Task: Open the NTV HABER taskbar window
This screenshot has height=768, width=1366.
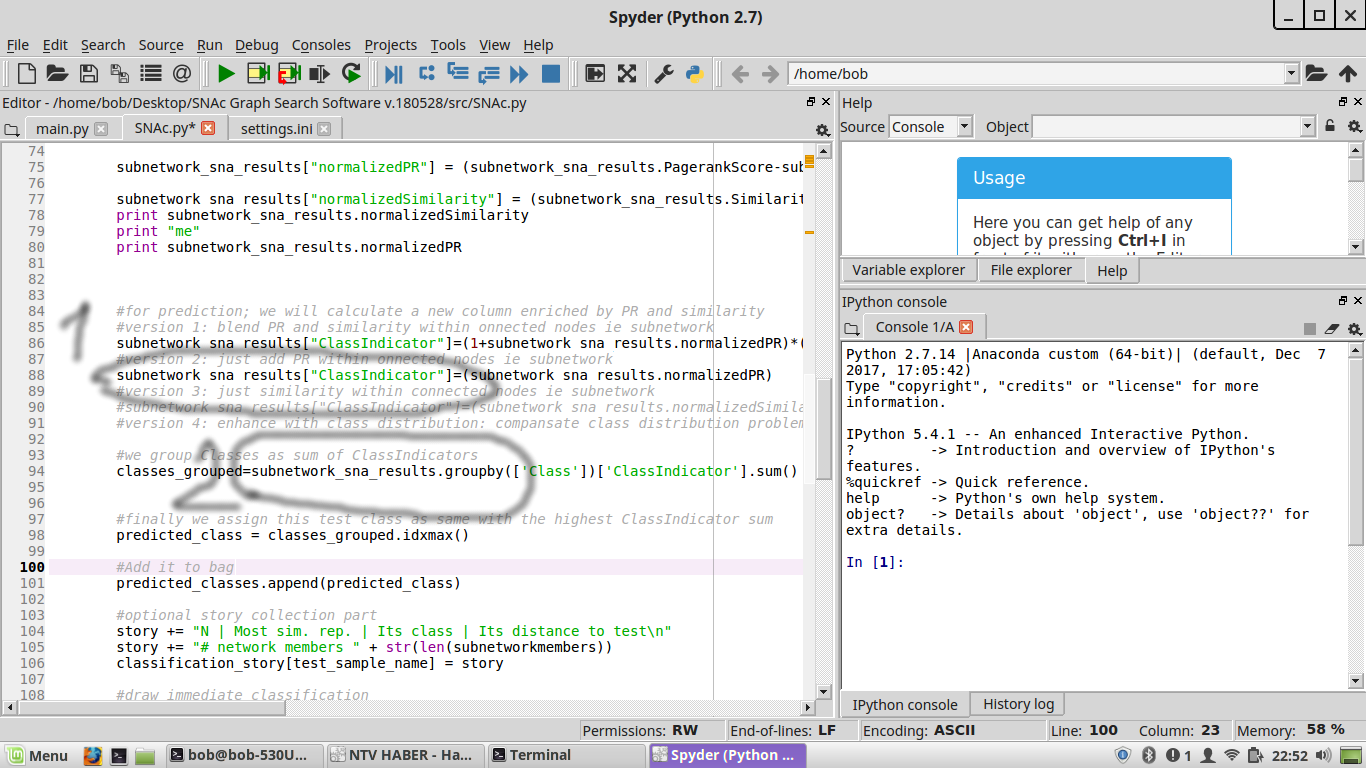Action: tap(405, 755)
